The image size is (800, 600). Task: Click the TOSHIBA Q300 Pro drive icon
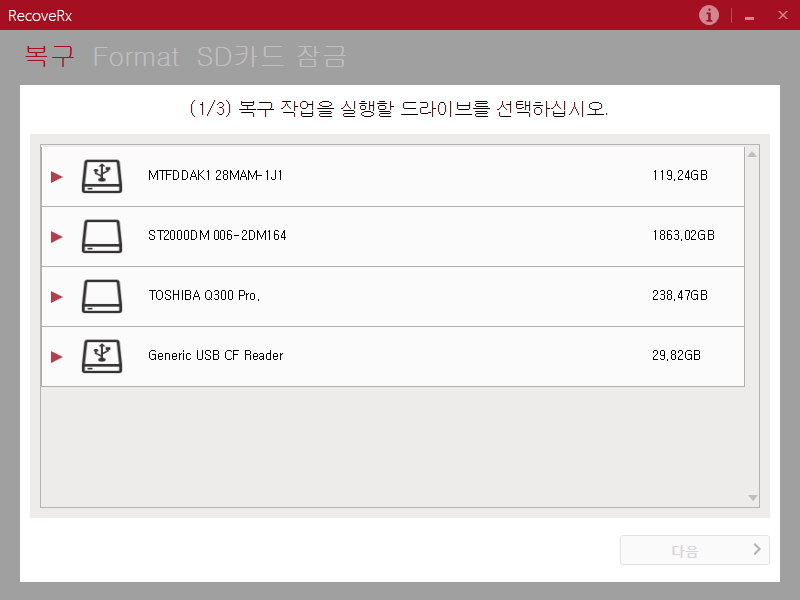[102, 296]
